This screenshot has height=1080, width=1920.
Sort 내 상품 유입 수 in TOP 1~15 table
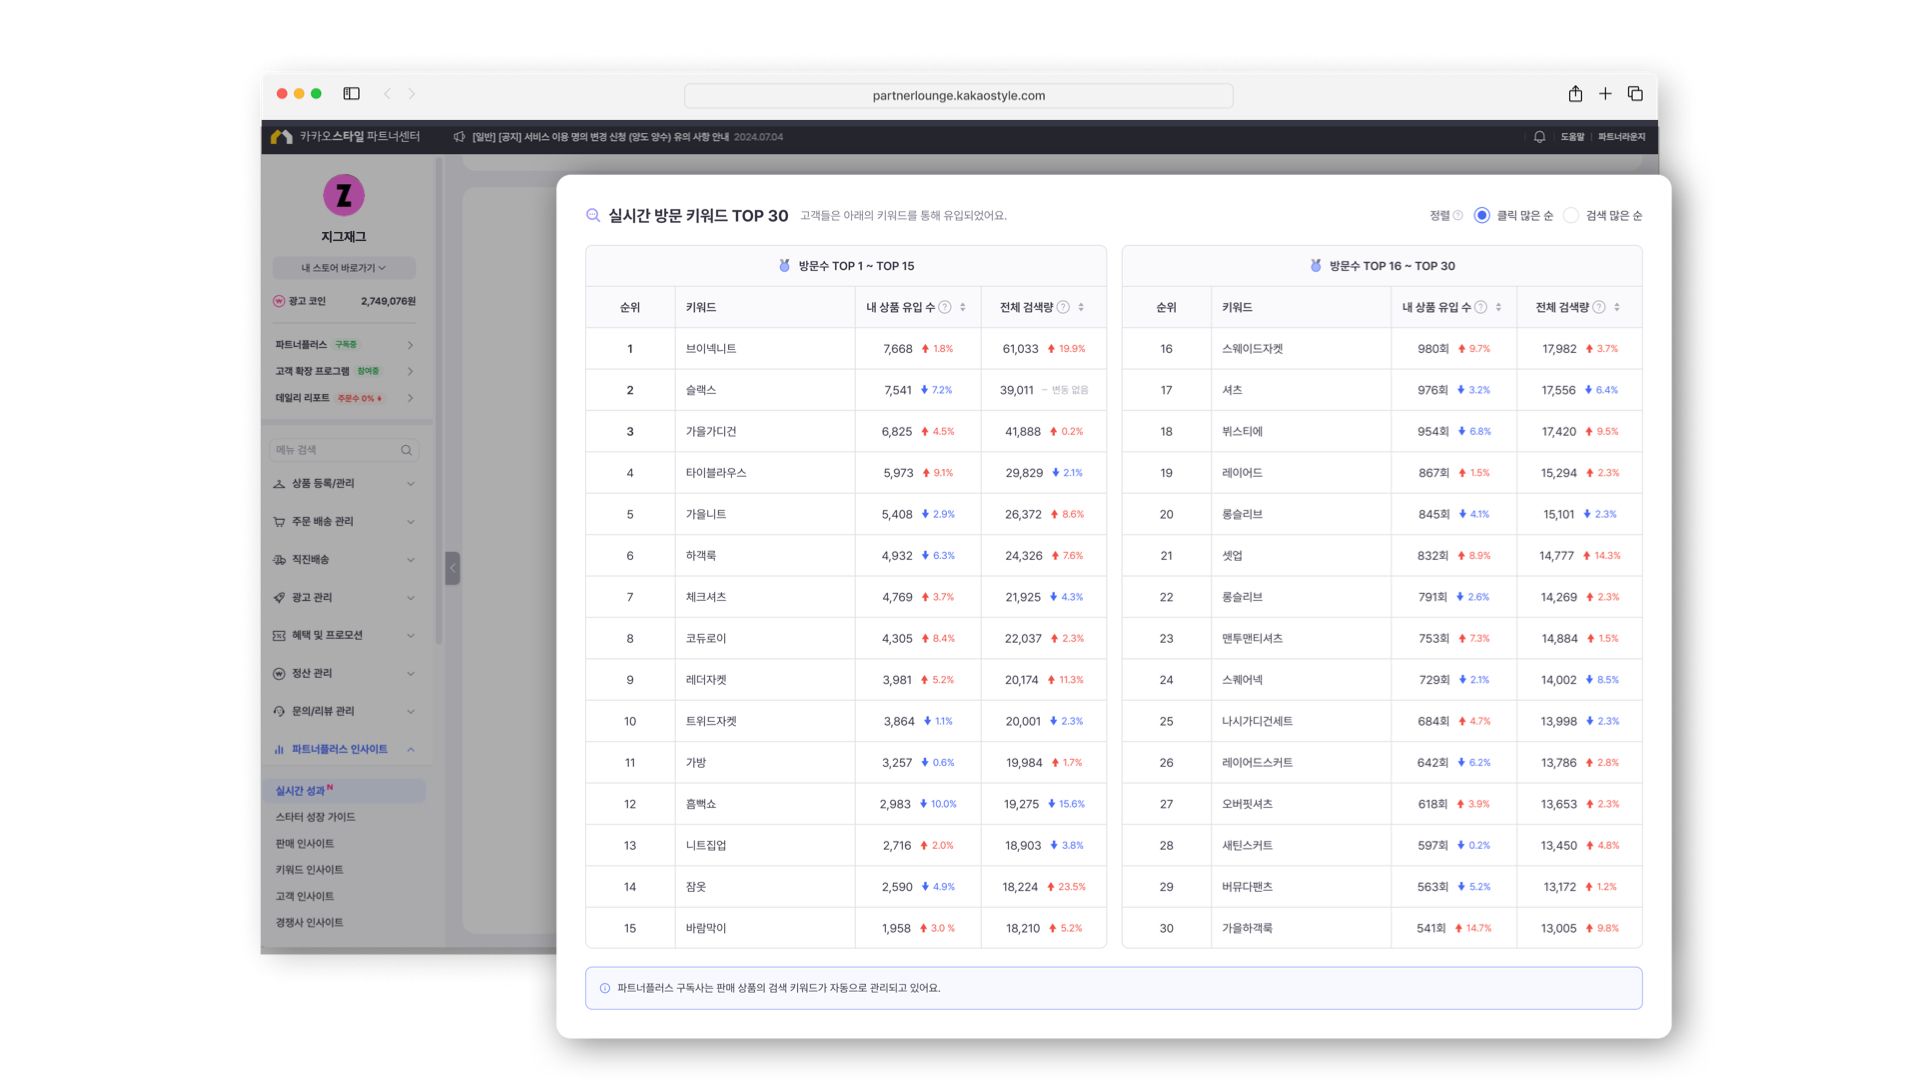pos(963,308)
